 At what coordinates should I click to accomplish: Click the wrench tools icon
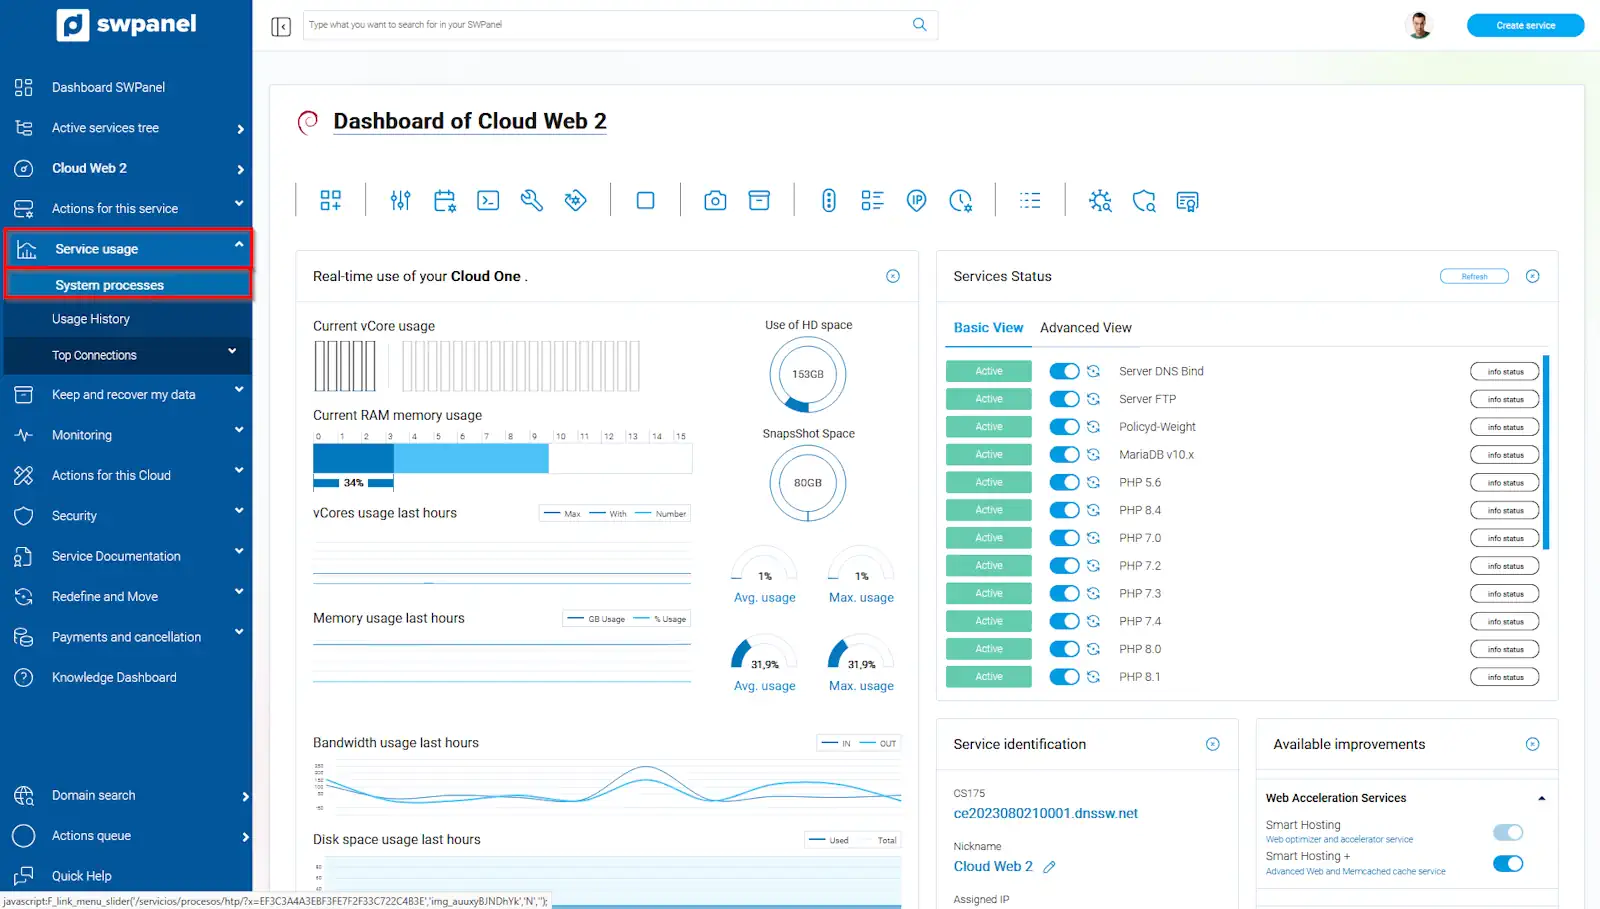[532, 201]
